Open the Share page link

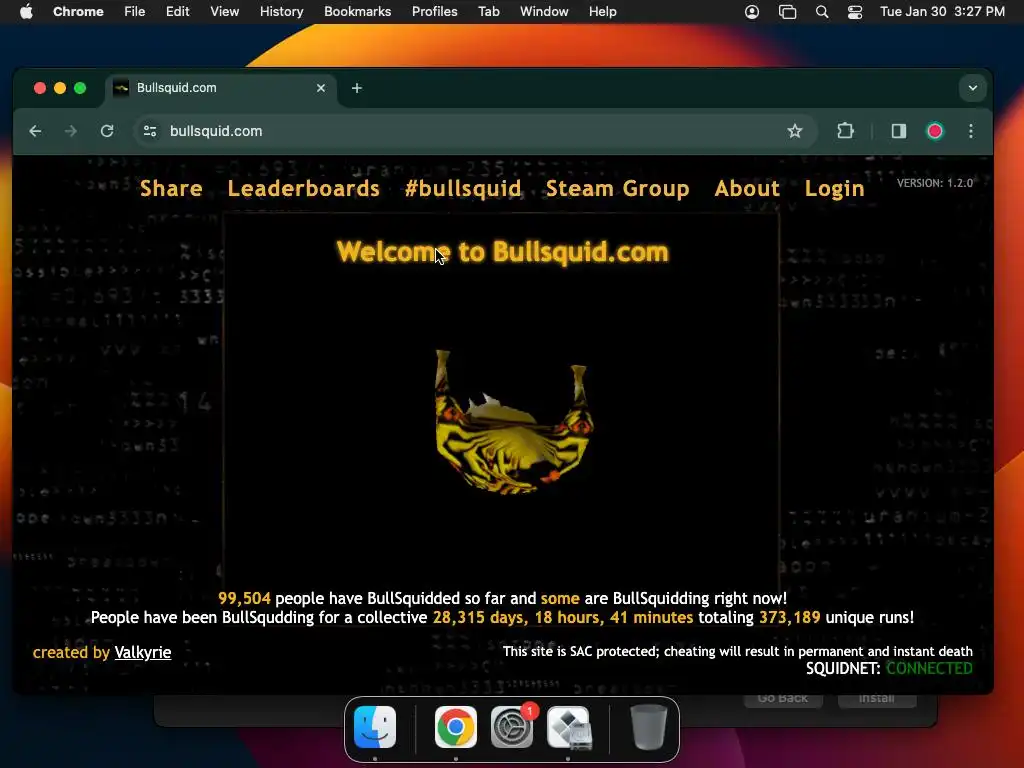pos(171,189)
